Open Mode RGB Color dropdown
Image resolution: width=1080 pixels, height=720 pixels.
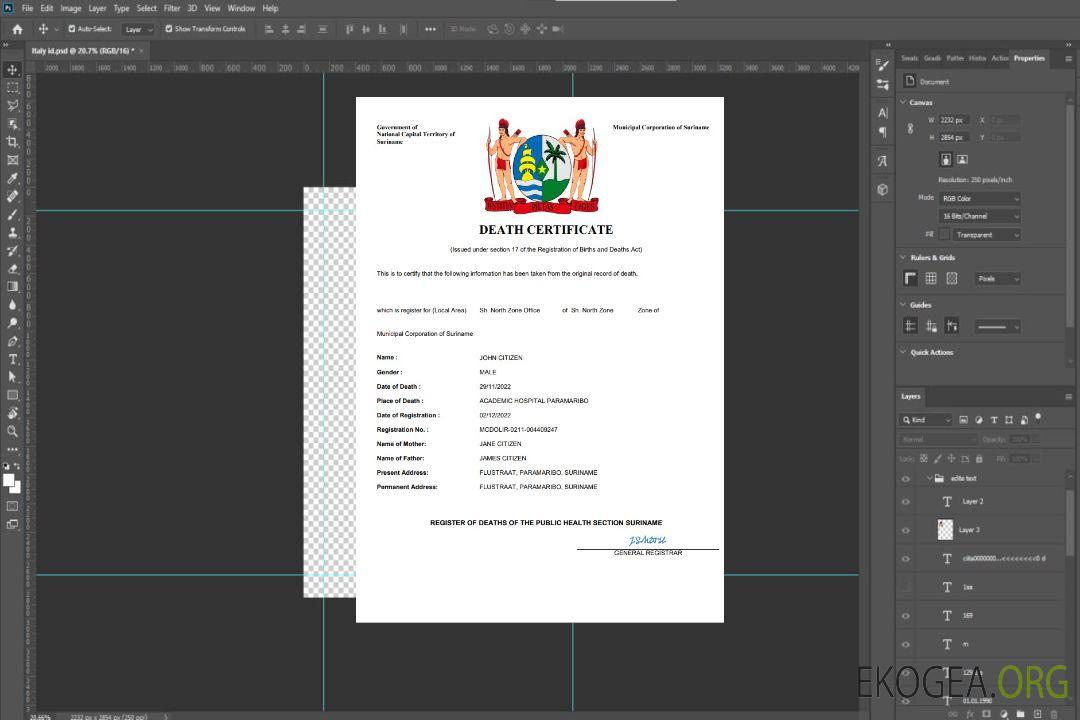tap(979, 198)
